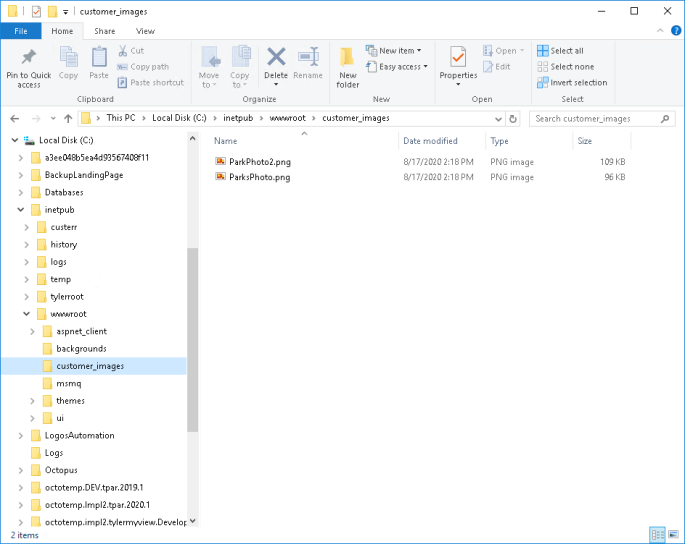The height and width of the screenshot is (544, 685).
Task: Expand the Databases folder in the tree
Action: [22, 192]
